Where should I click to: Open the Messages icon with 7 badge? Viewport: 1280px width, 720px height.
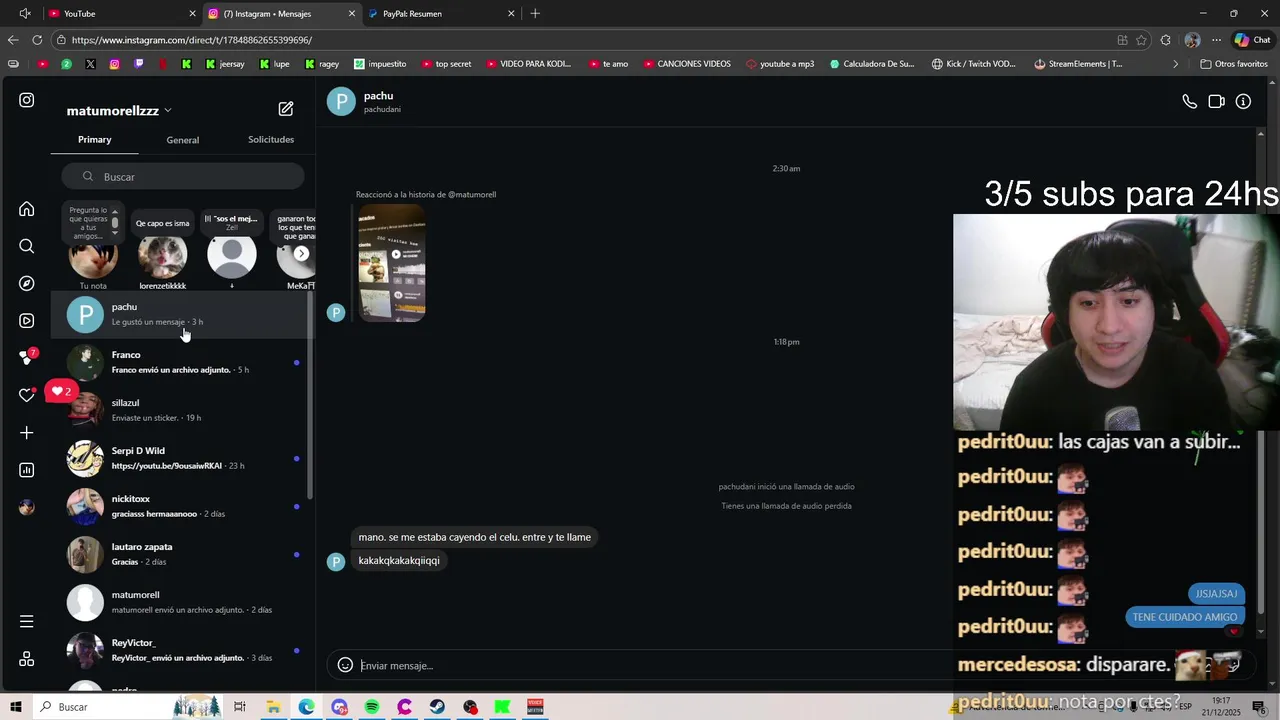(x=28, y=357)
